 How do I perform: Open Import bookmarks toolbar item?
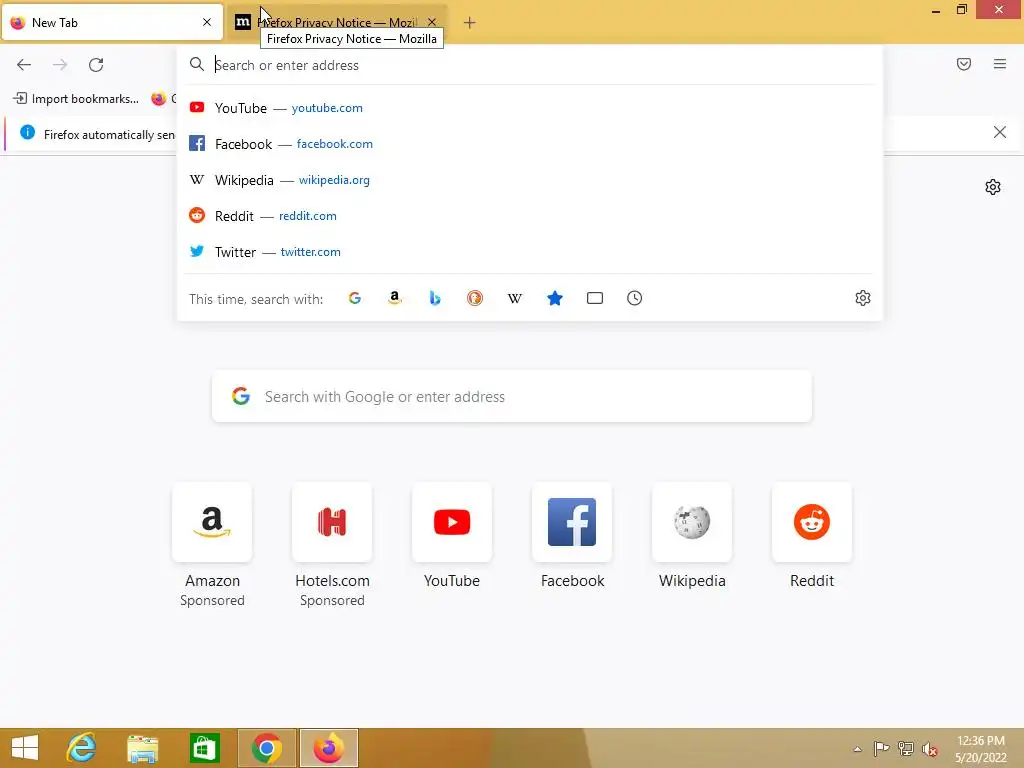click(x=76, y=99)
